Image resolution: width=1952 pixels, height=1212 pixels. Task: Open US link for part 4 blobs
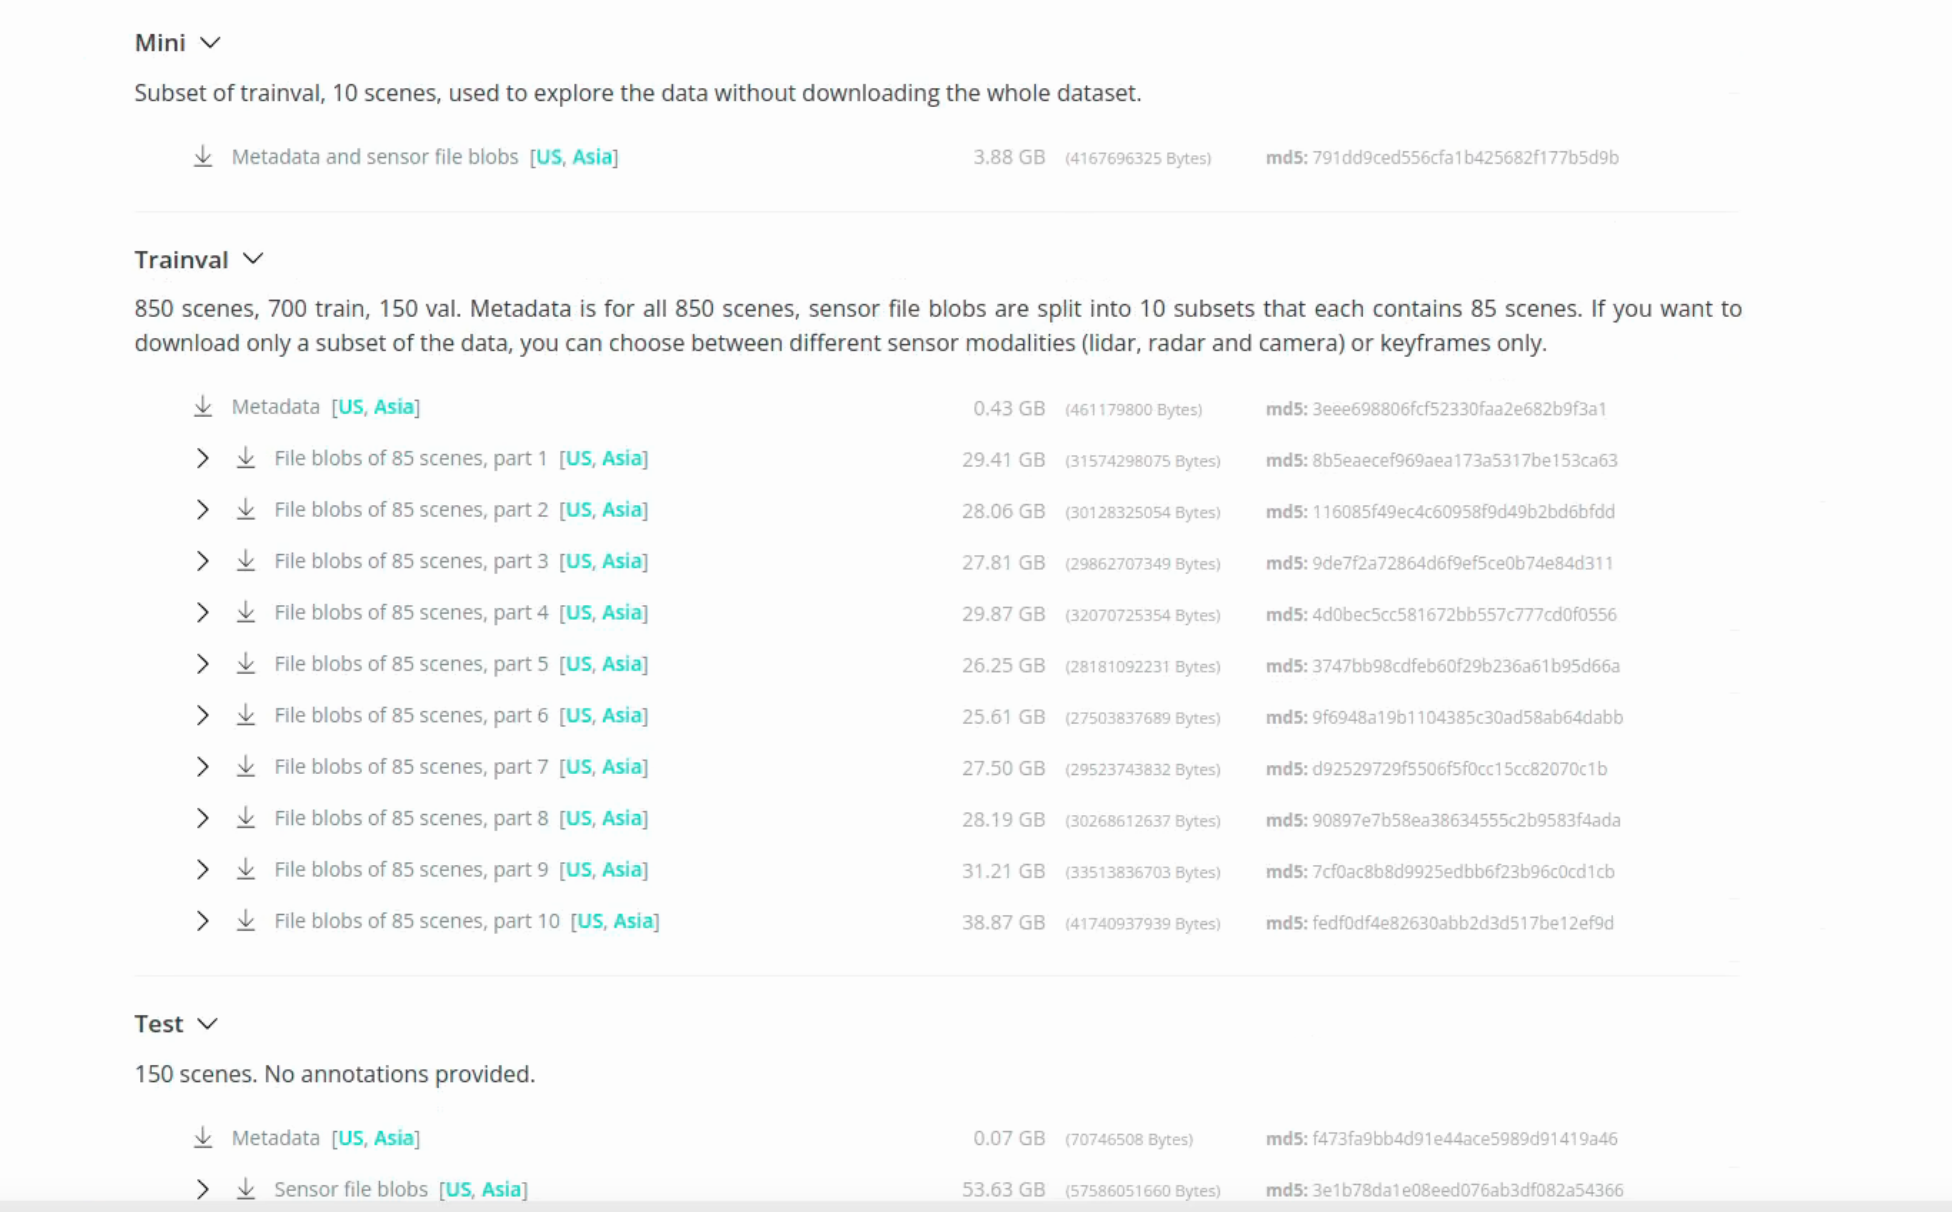[x=579, y=613]
